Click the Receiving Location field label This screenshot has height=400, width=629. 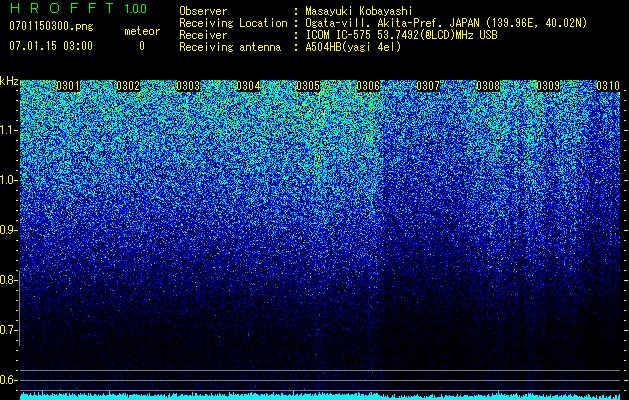[233, 23]
